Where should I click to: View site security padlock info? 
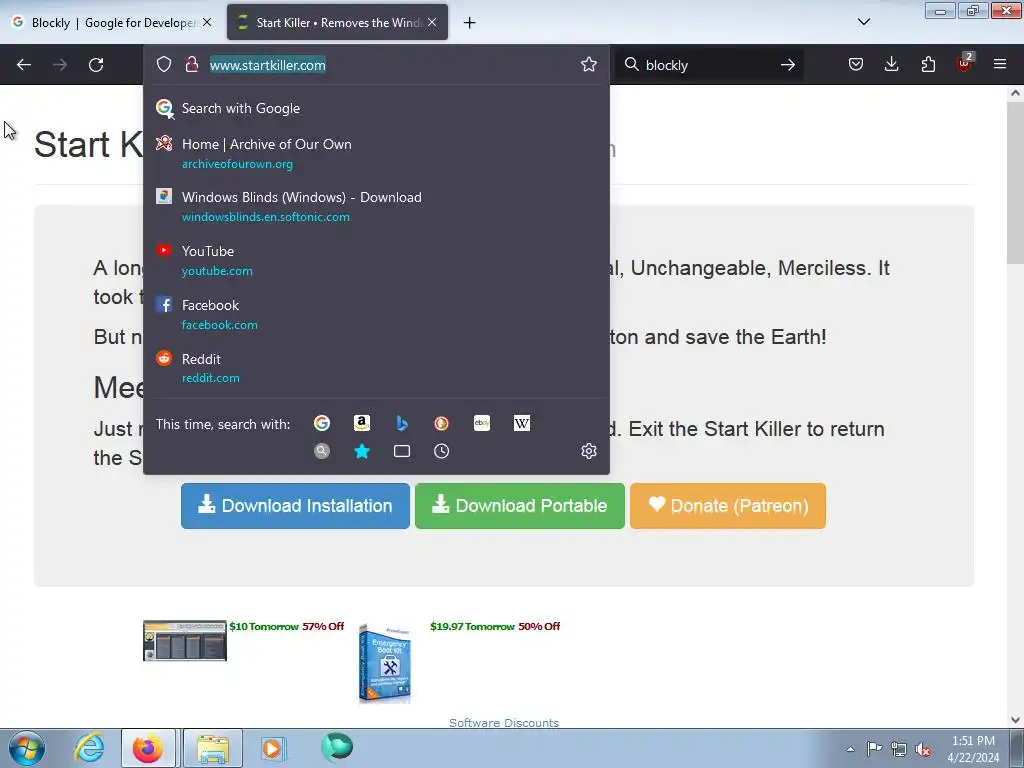tap(191, 64)
